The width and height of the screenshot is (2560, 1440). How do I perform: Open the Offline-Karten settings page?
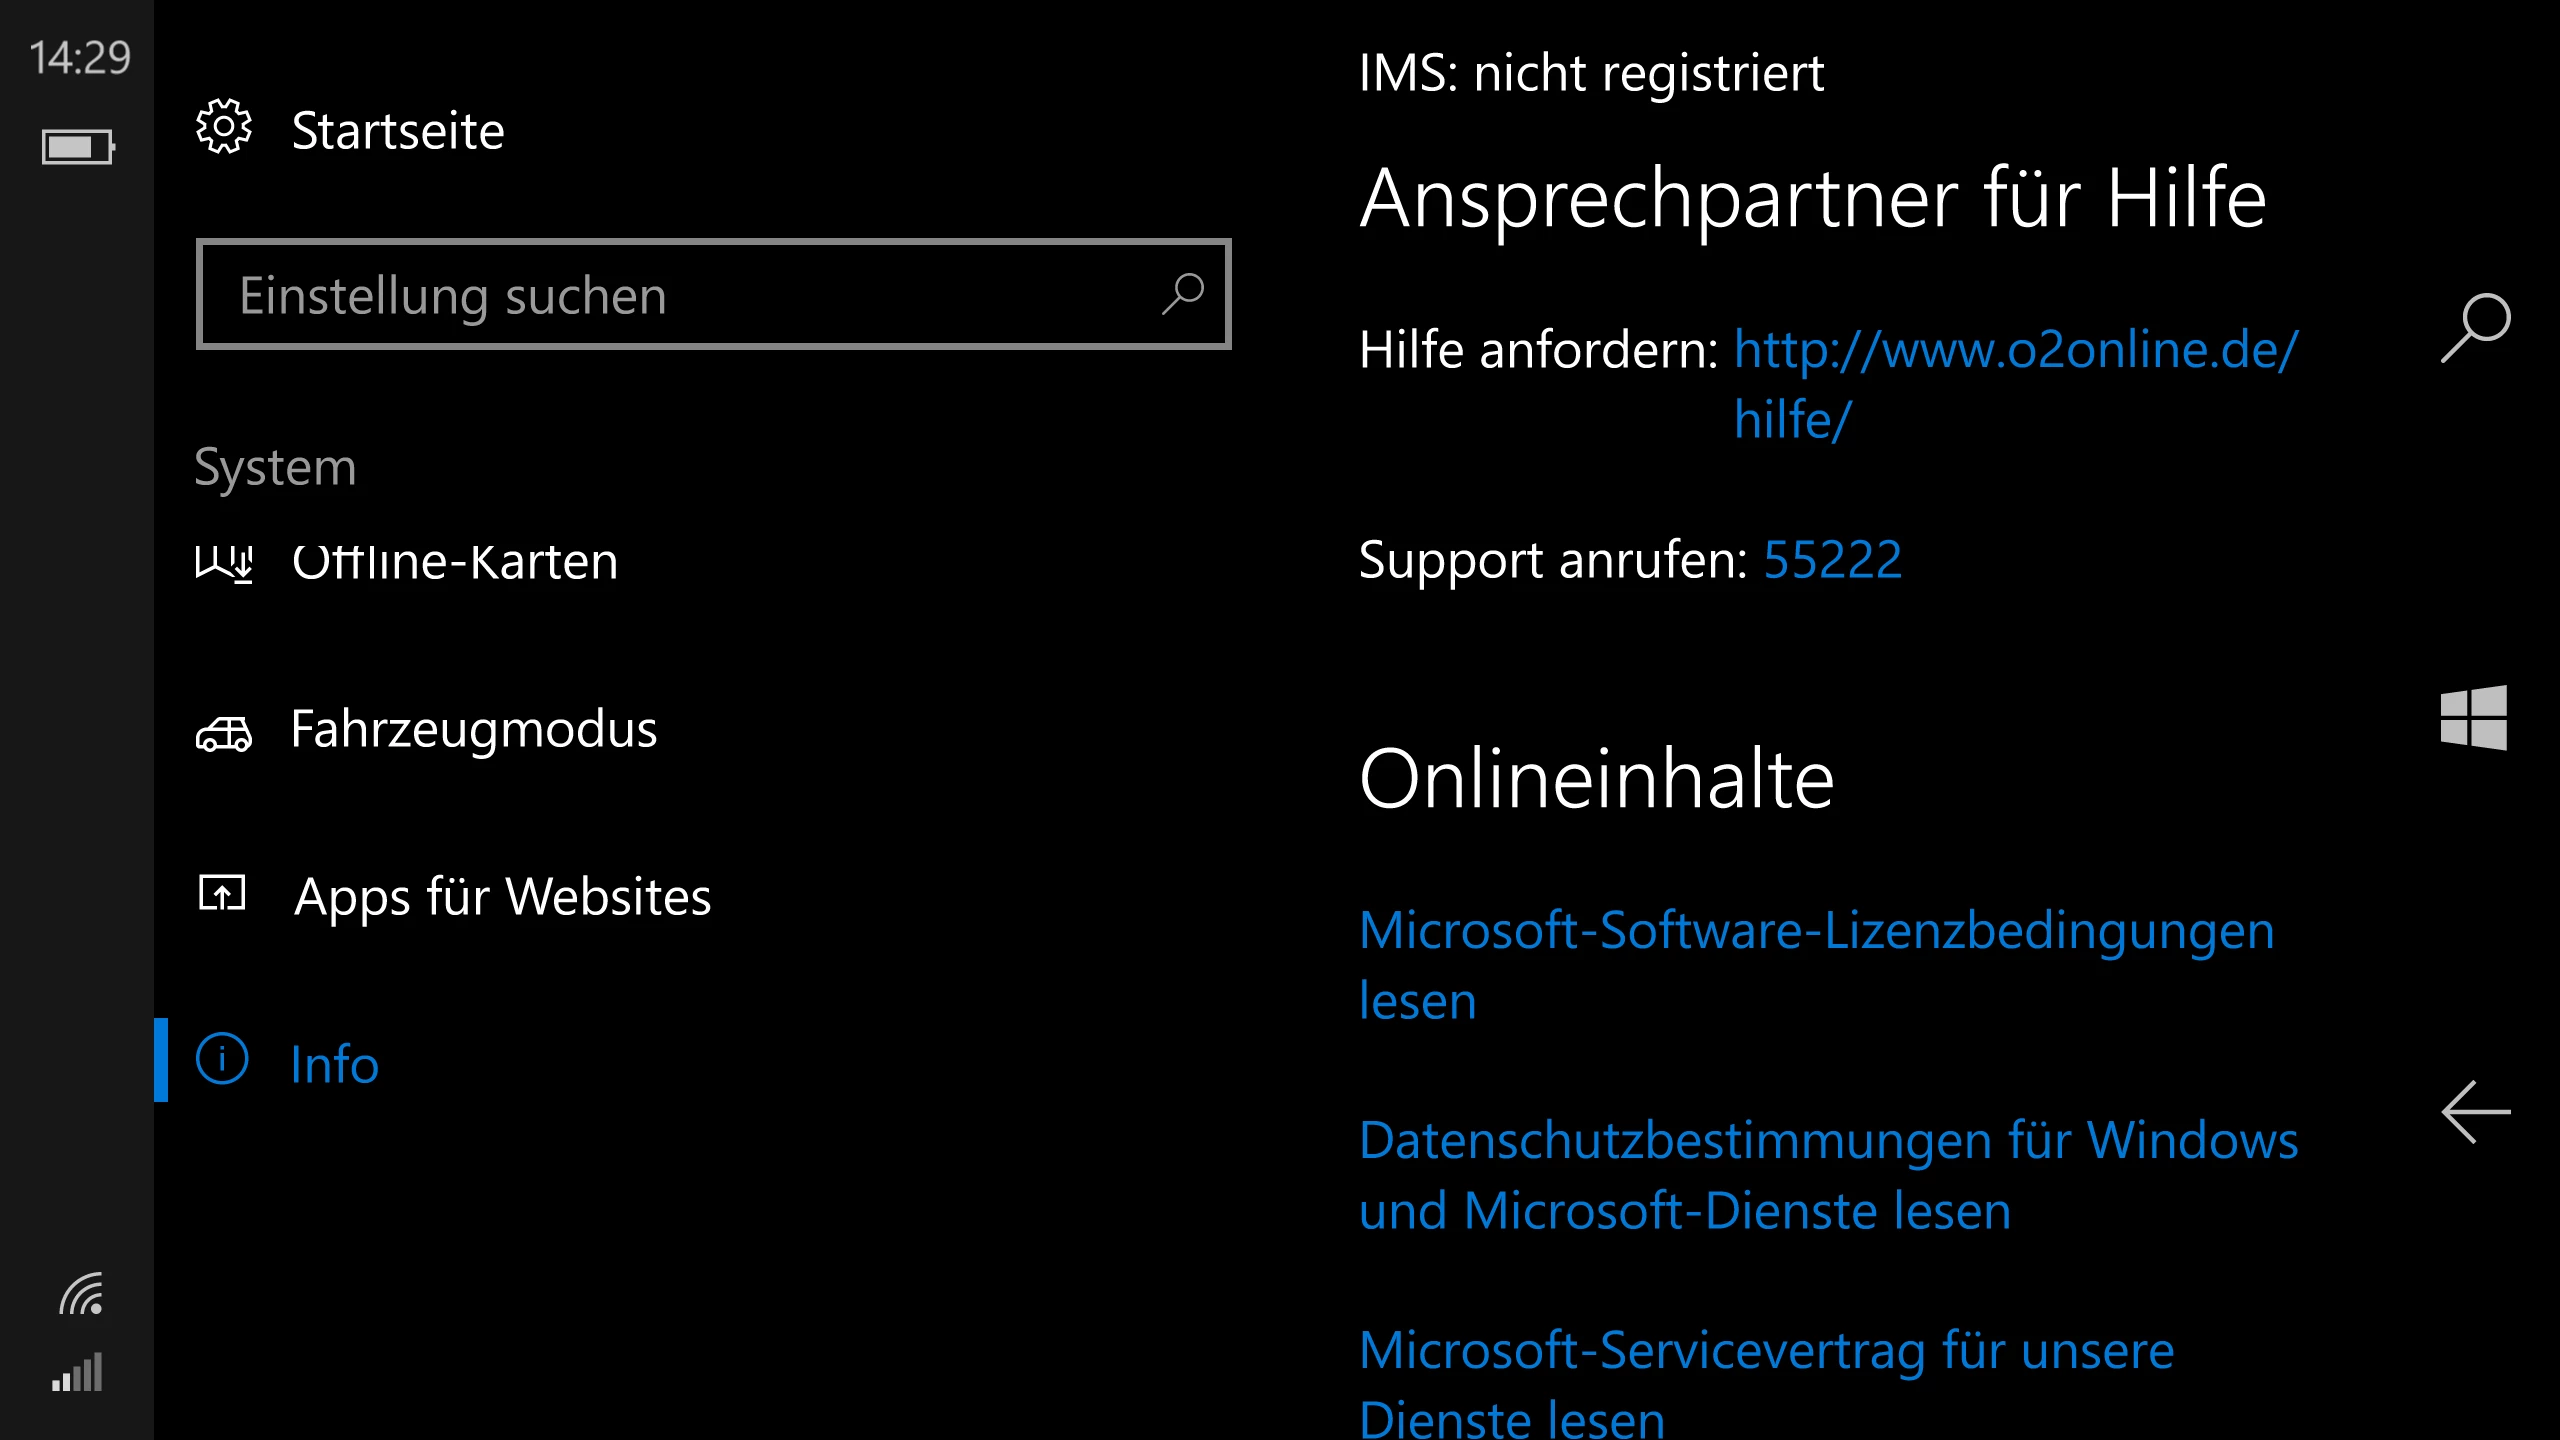[x=455, y=562]
